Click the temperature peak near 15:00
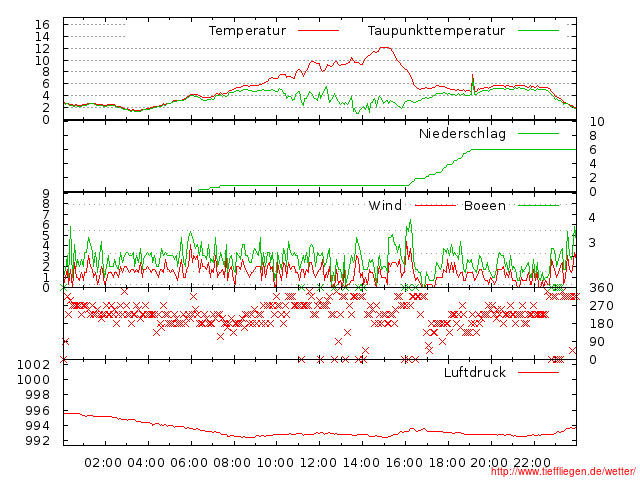 point(385,48)
